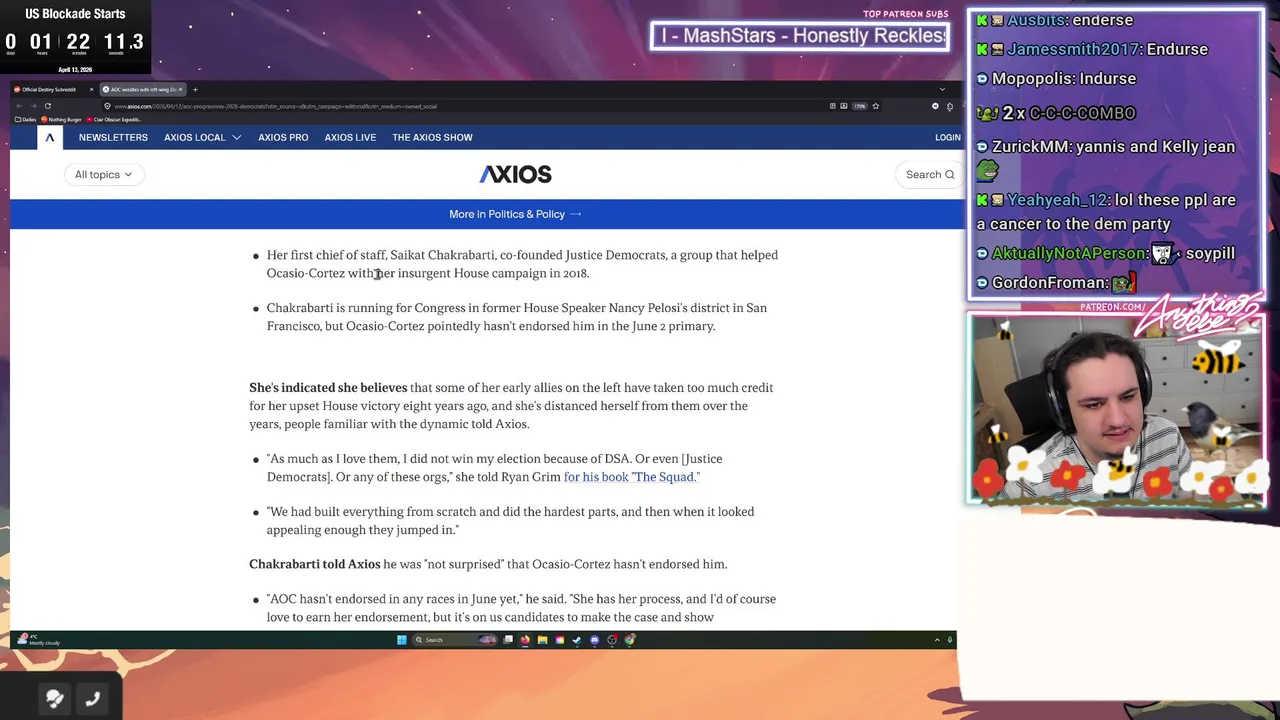This screenshot has width=1280, height=720.
Task: Click the OBS icon on the taskbar
Action: [x=612, y=640]
